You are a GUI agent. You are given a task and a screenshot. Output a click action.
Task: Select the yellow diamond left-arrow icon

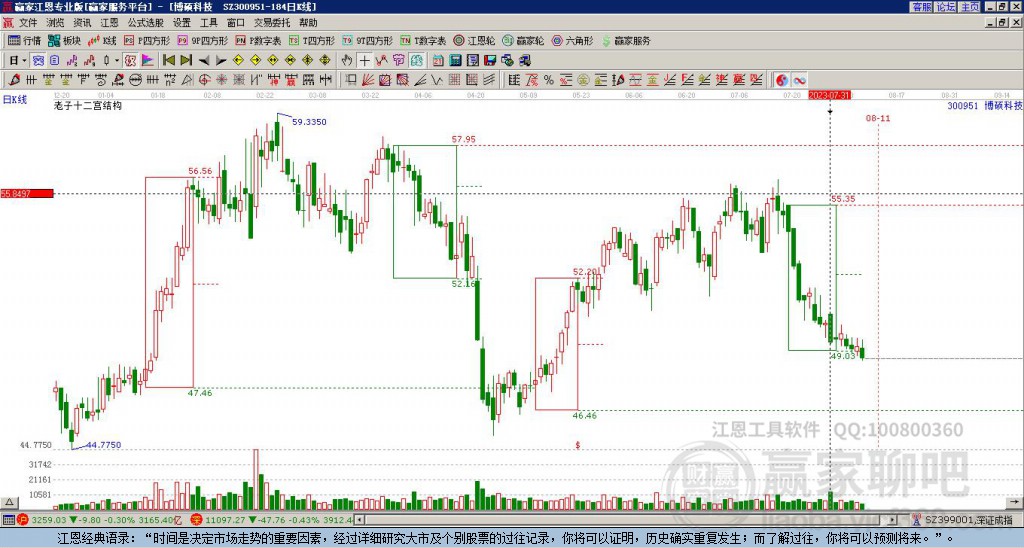click(x=238, y=61)
